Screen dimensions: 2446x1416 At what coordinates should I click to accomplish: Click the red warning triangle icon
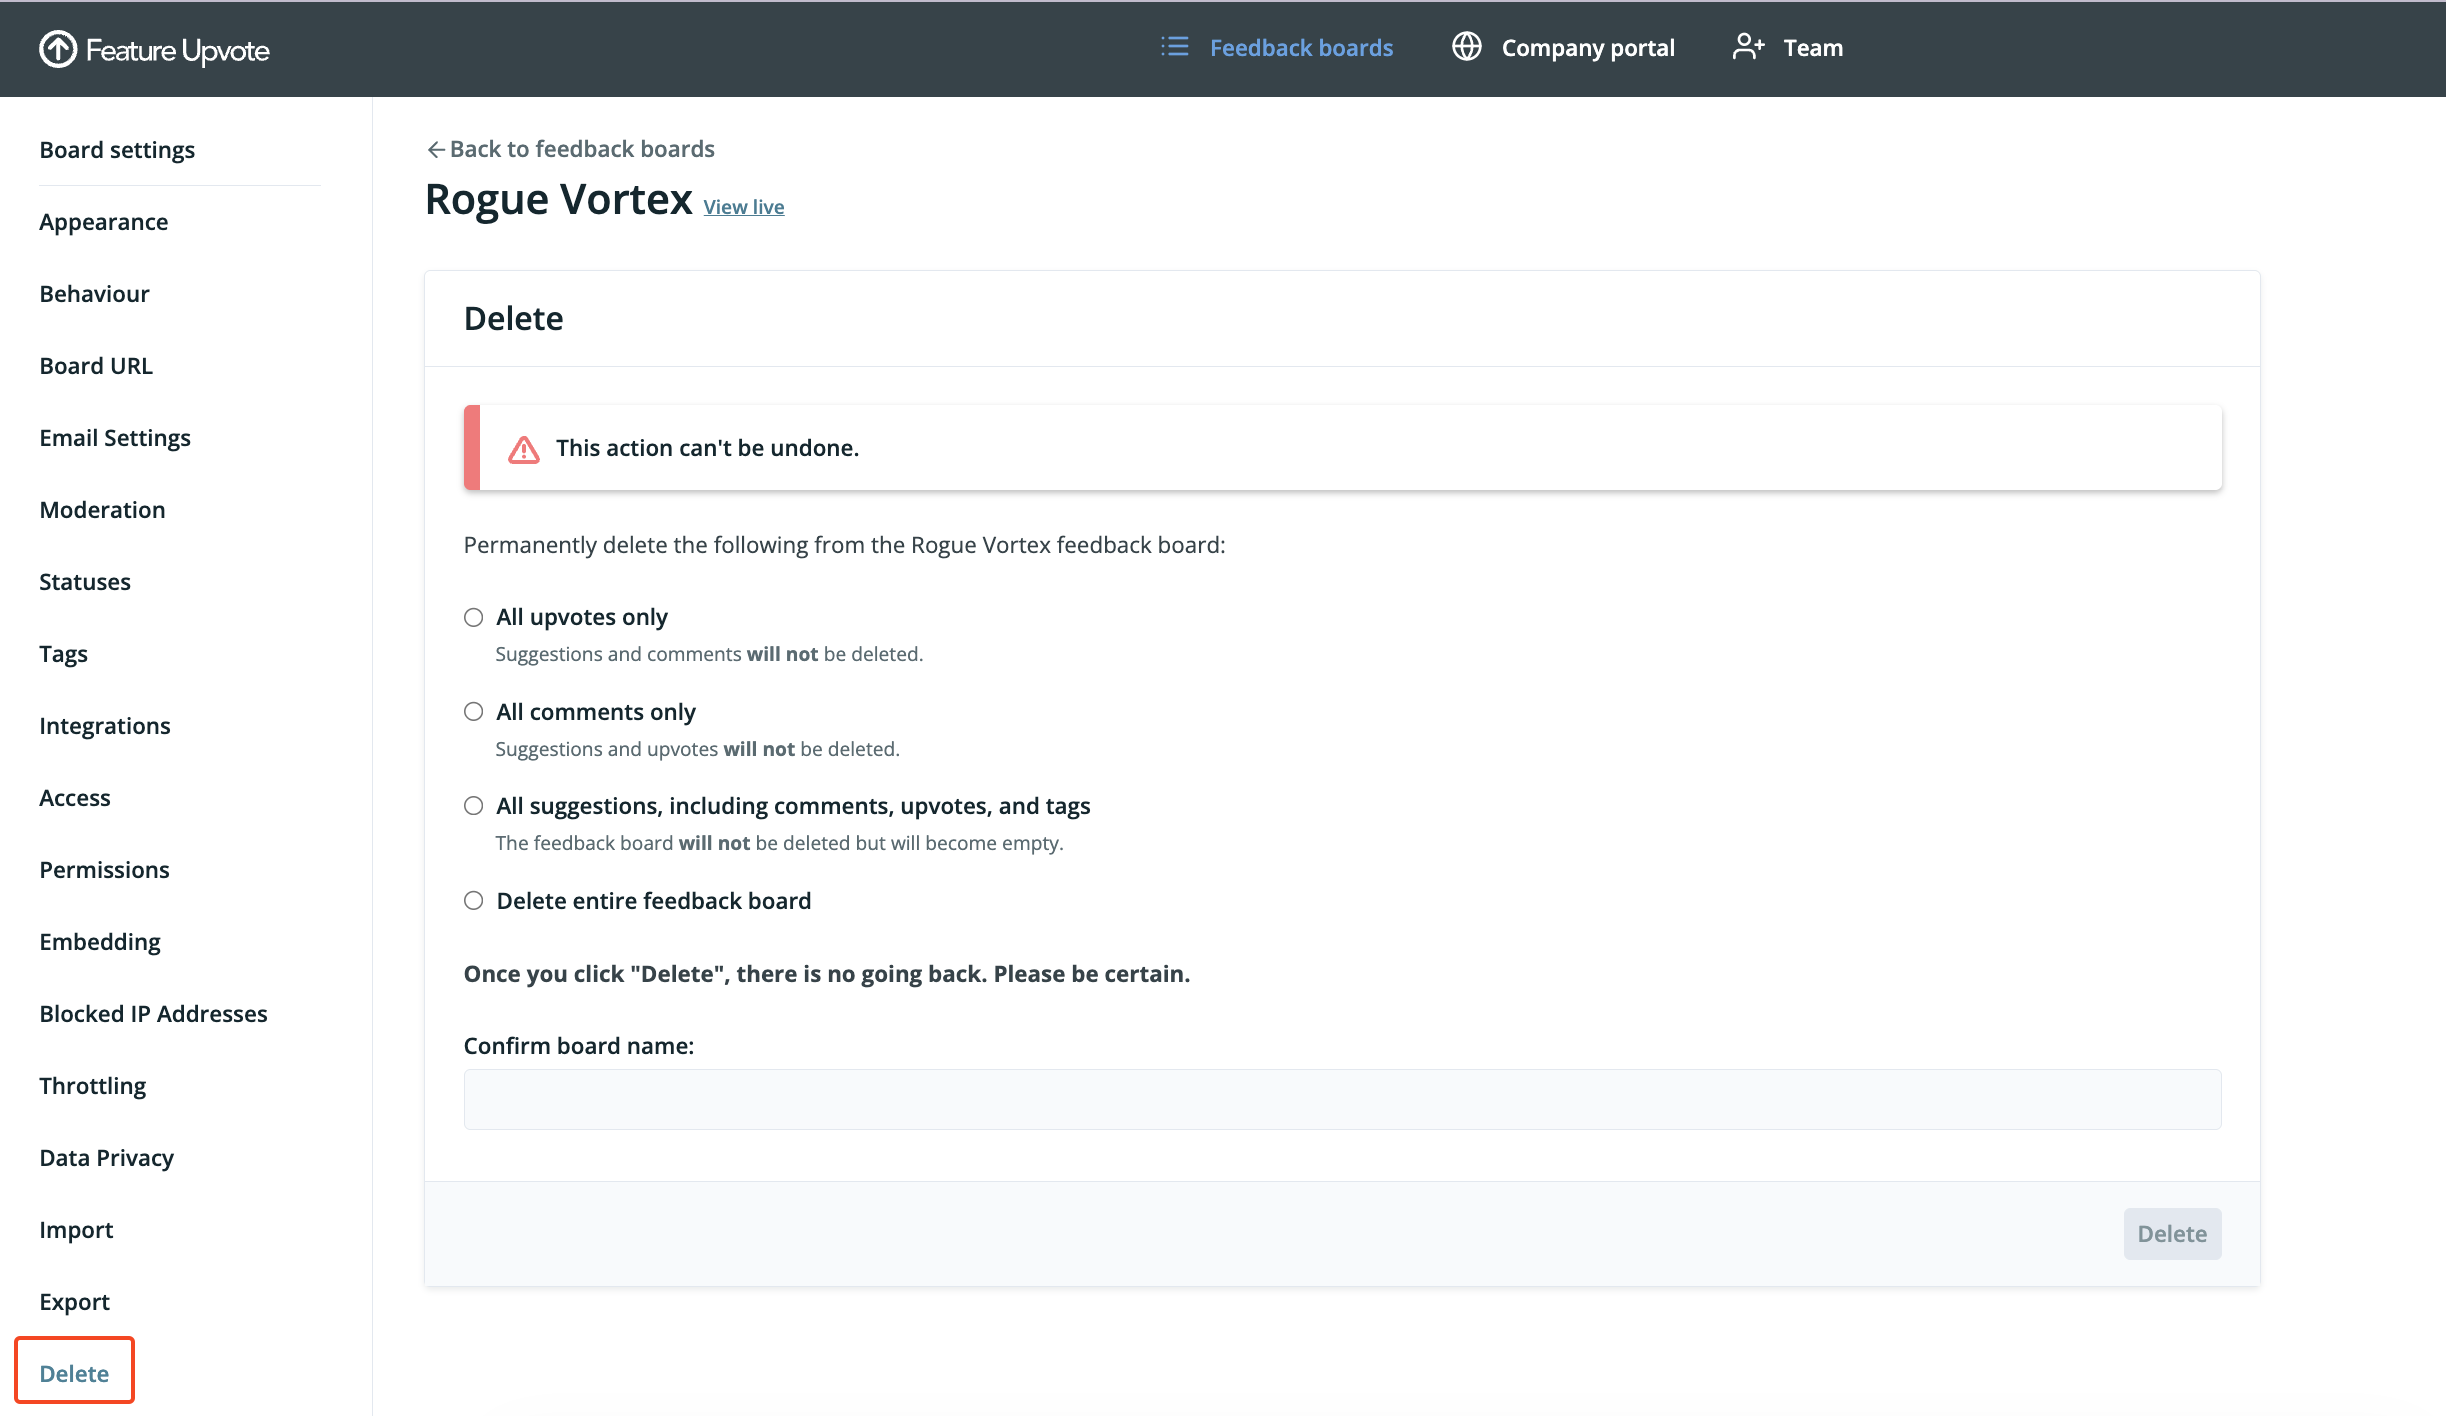(523, 449)
